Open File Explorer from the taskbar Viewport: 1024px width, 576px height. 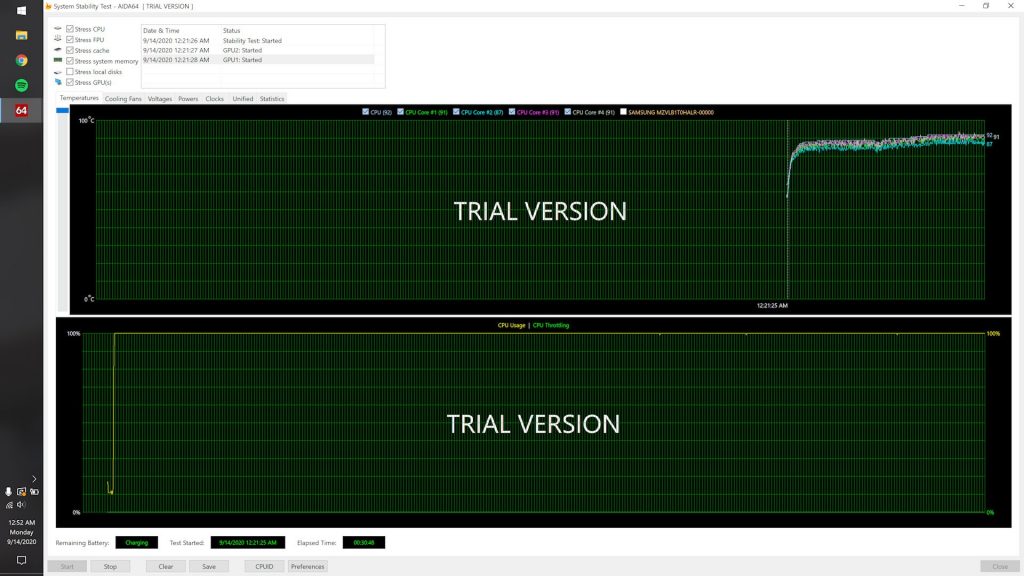[22, 35]
